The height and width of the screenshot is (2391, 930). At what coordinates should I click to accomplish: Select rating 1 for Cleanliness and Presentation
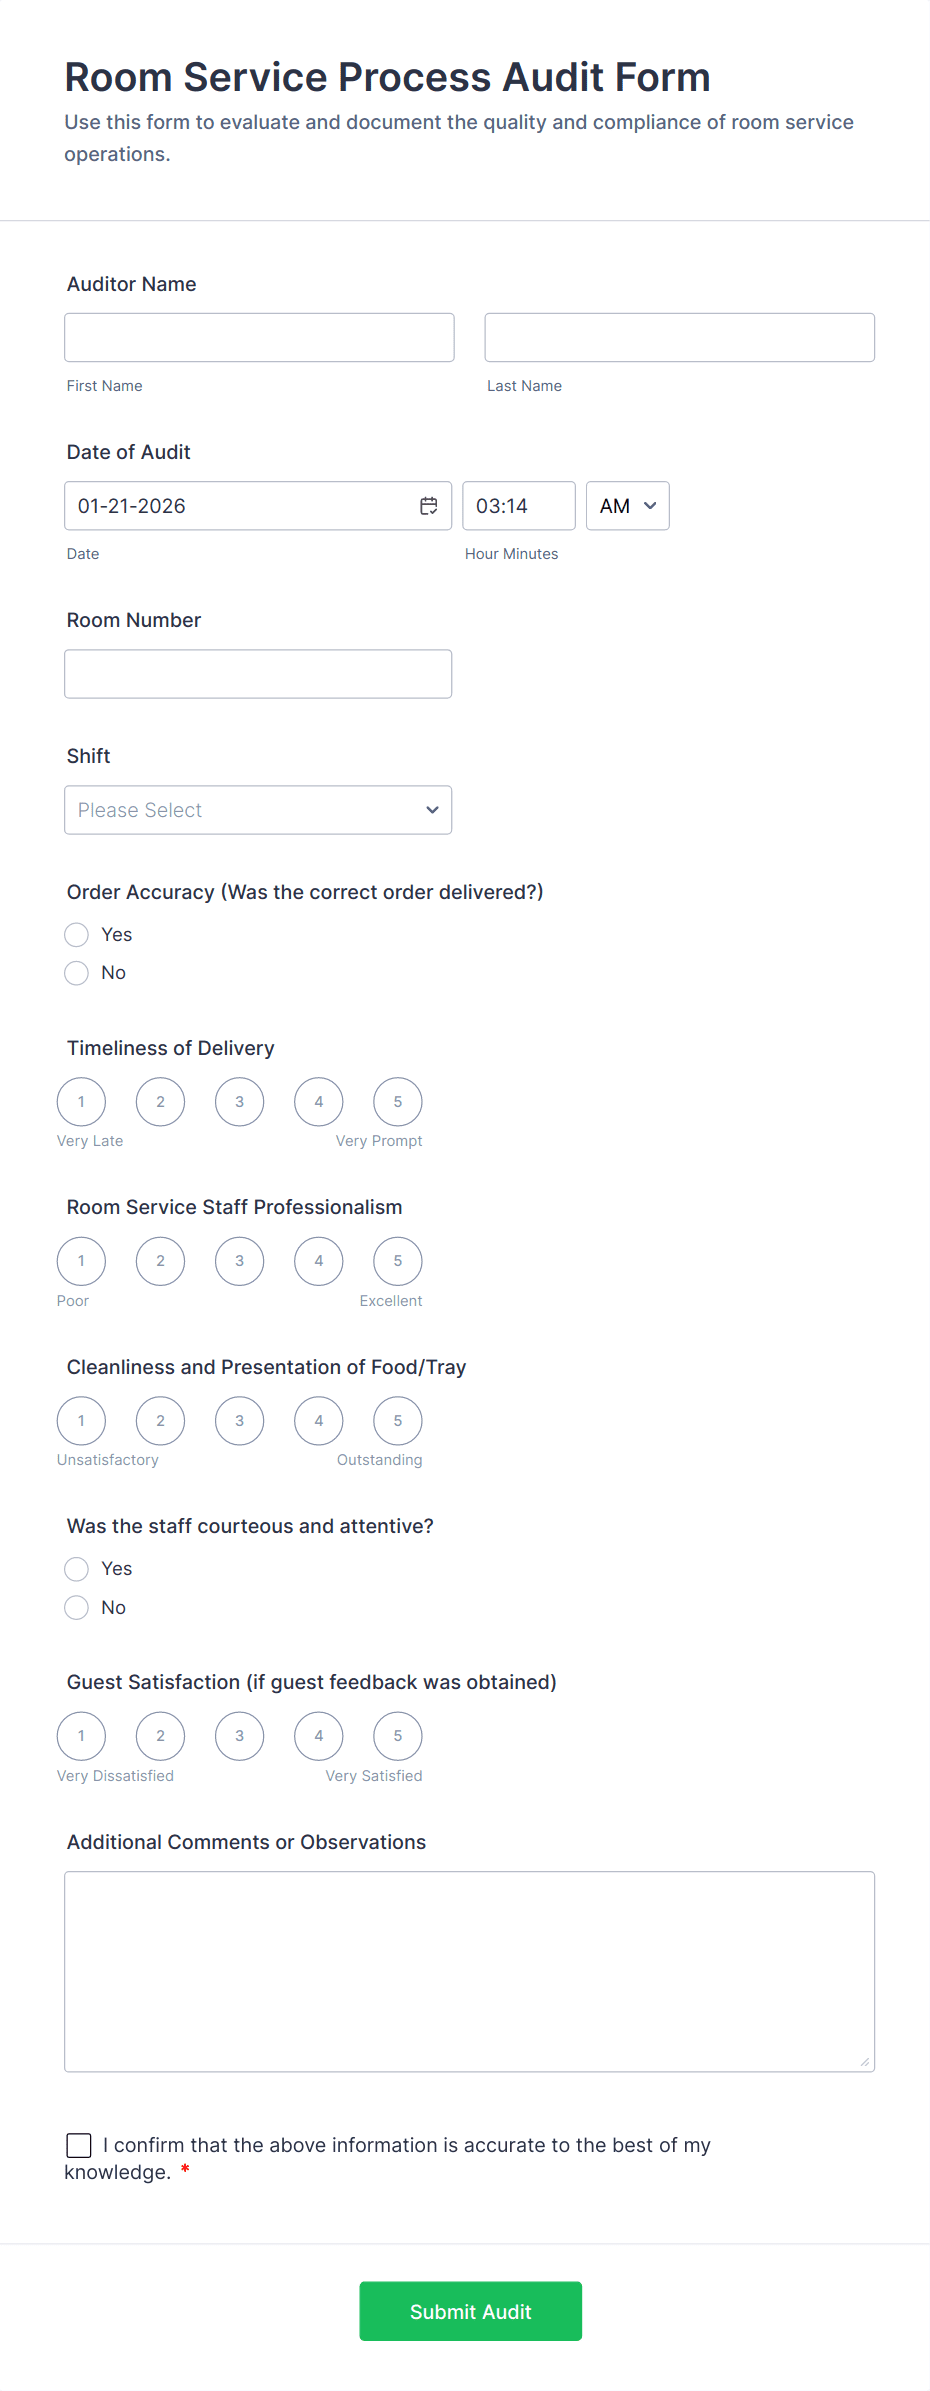pos(81,1420)
